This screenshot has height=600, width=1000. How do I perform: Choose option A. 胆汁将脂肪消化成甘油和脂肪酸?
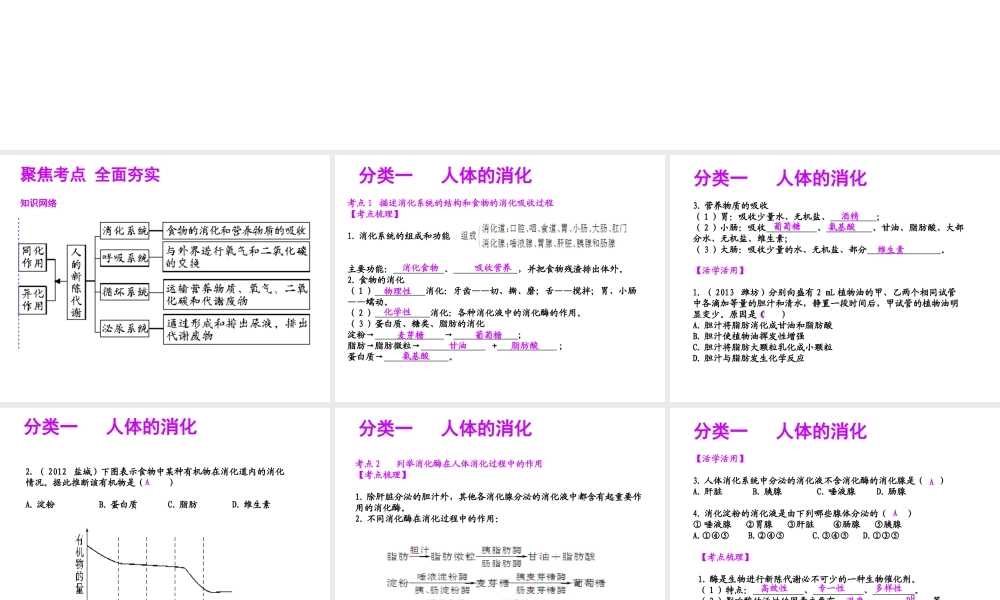(762, 325)
